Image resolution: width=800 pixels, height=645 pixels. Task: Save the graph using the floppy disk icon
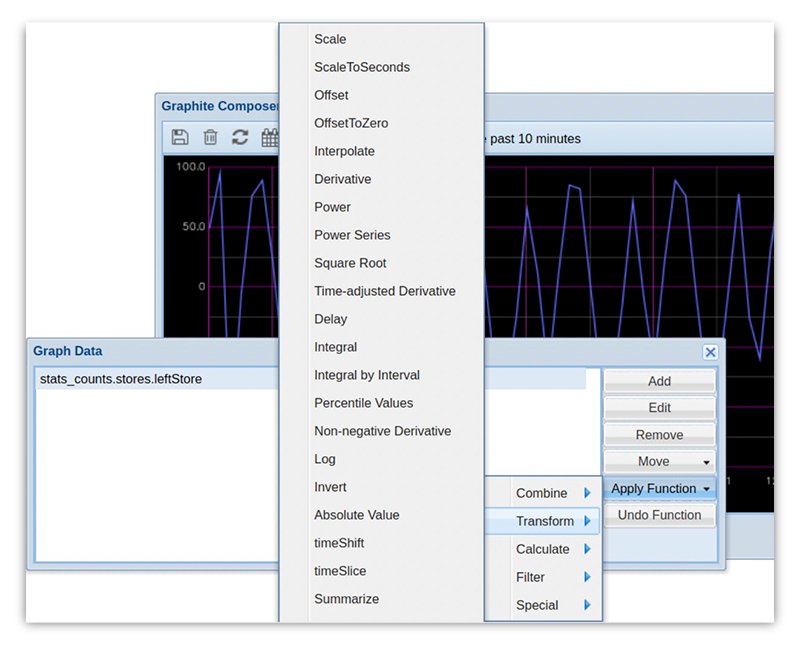[x=180, y=138]
